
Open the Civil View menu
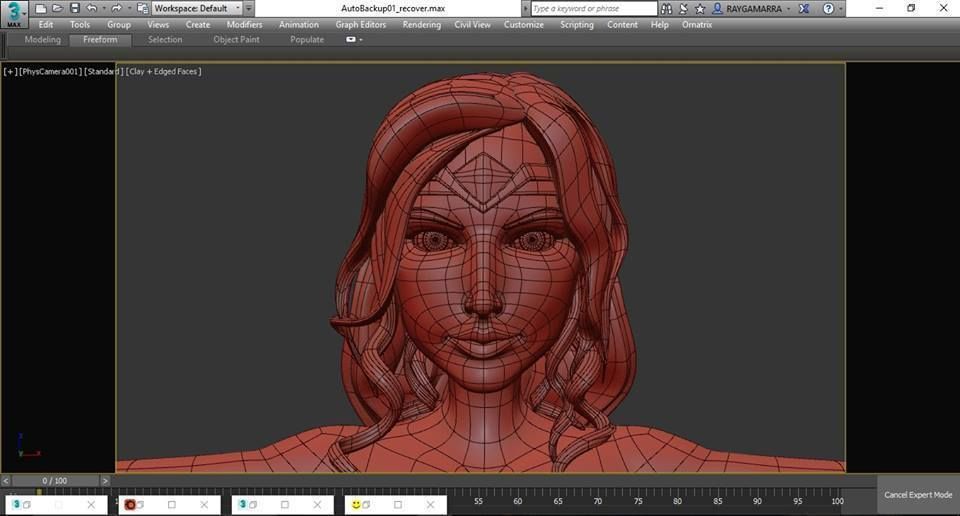[x=472, y=24]
